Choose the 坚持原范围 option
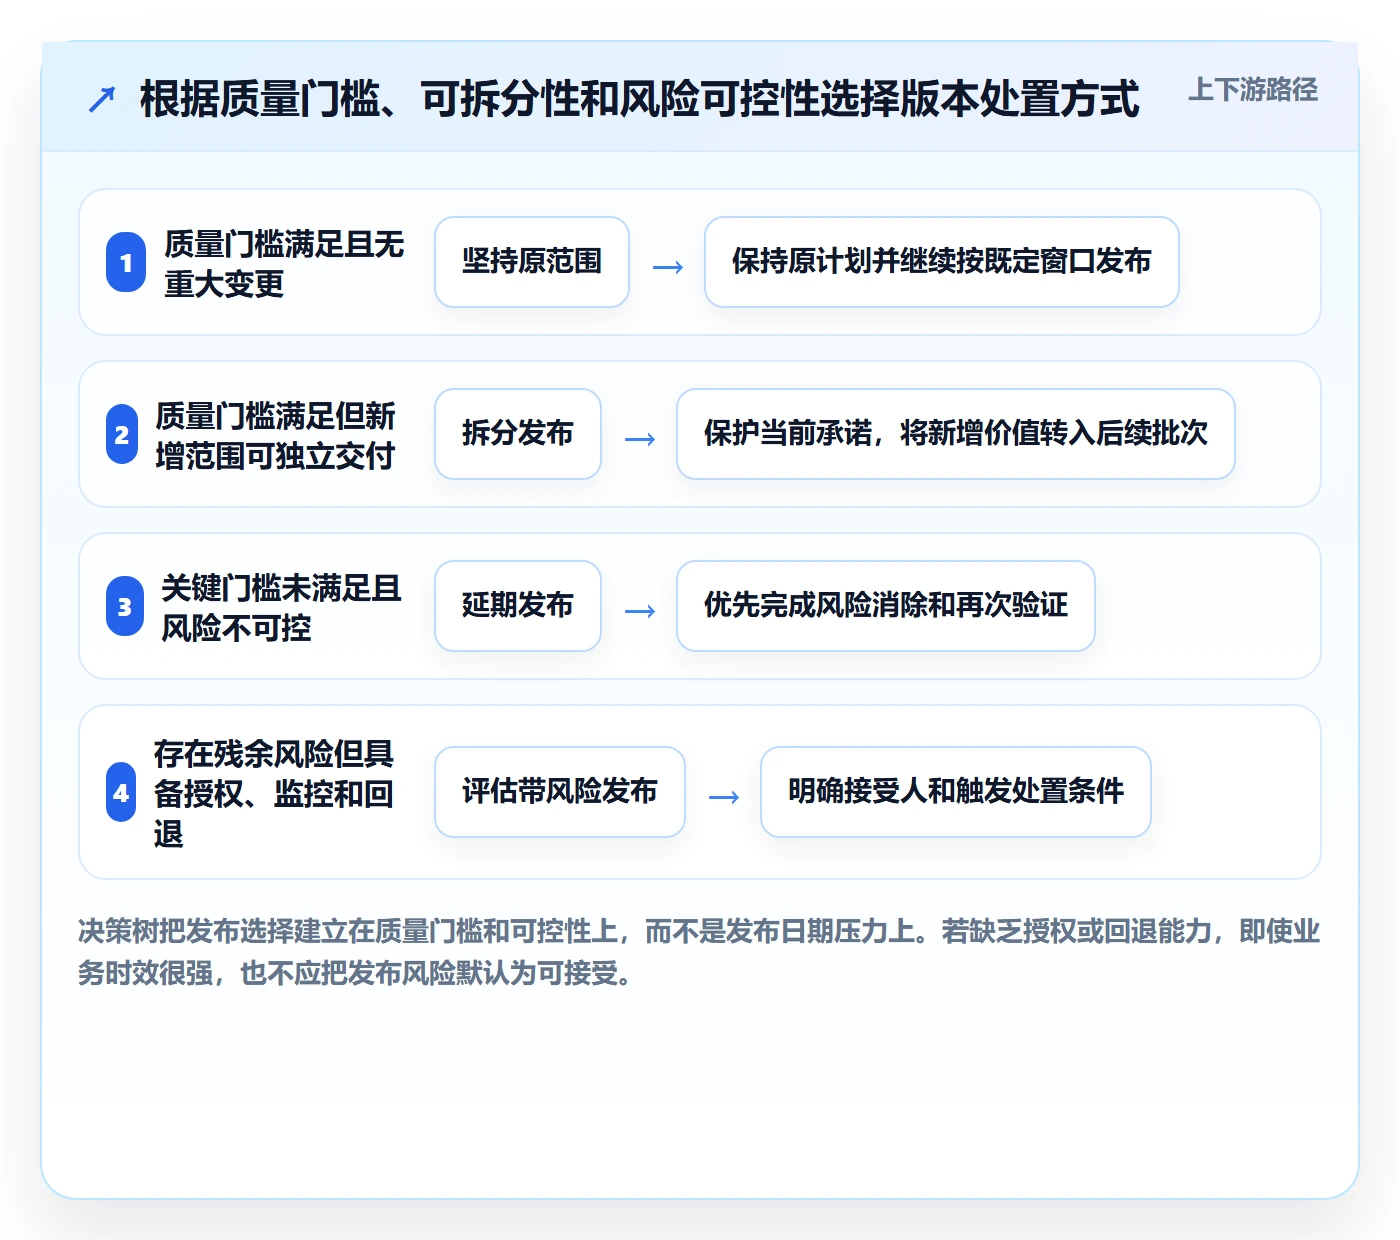 [532, 262]
